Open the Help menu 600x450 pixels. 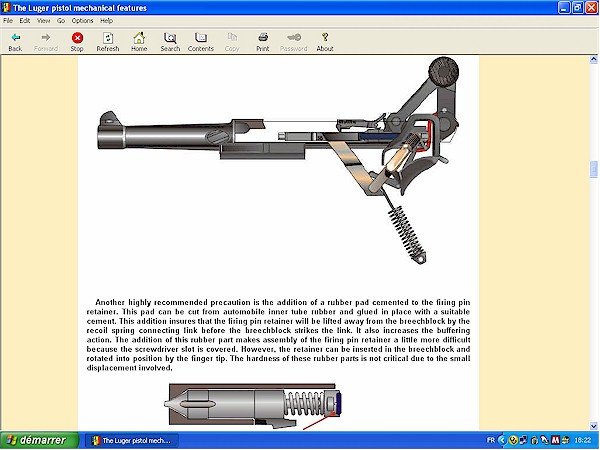(x=106, y=21)
